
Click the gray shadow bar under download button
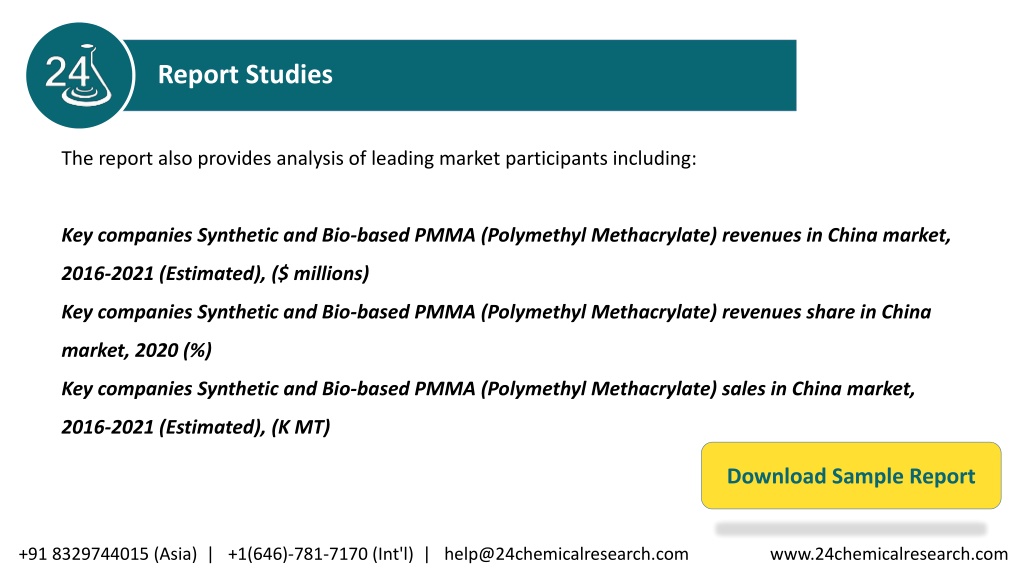tap(850, 528)
